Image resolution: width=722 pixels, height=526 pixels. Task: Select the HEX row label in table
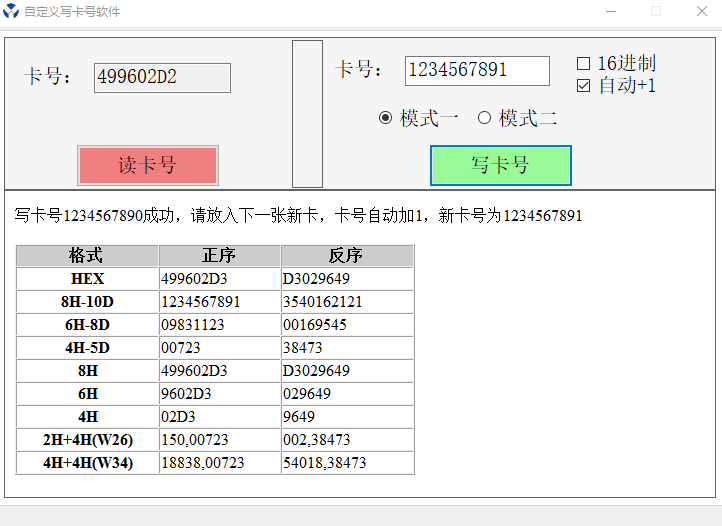87,279
